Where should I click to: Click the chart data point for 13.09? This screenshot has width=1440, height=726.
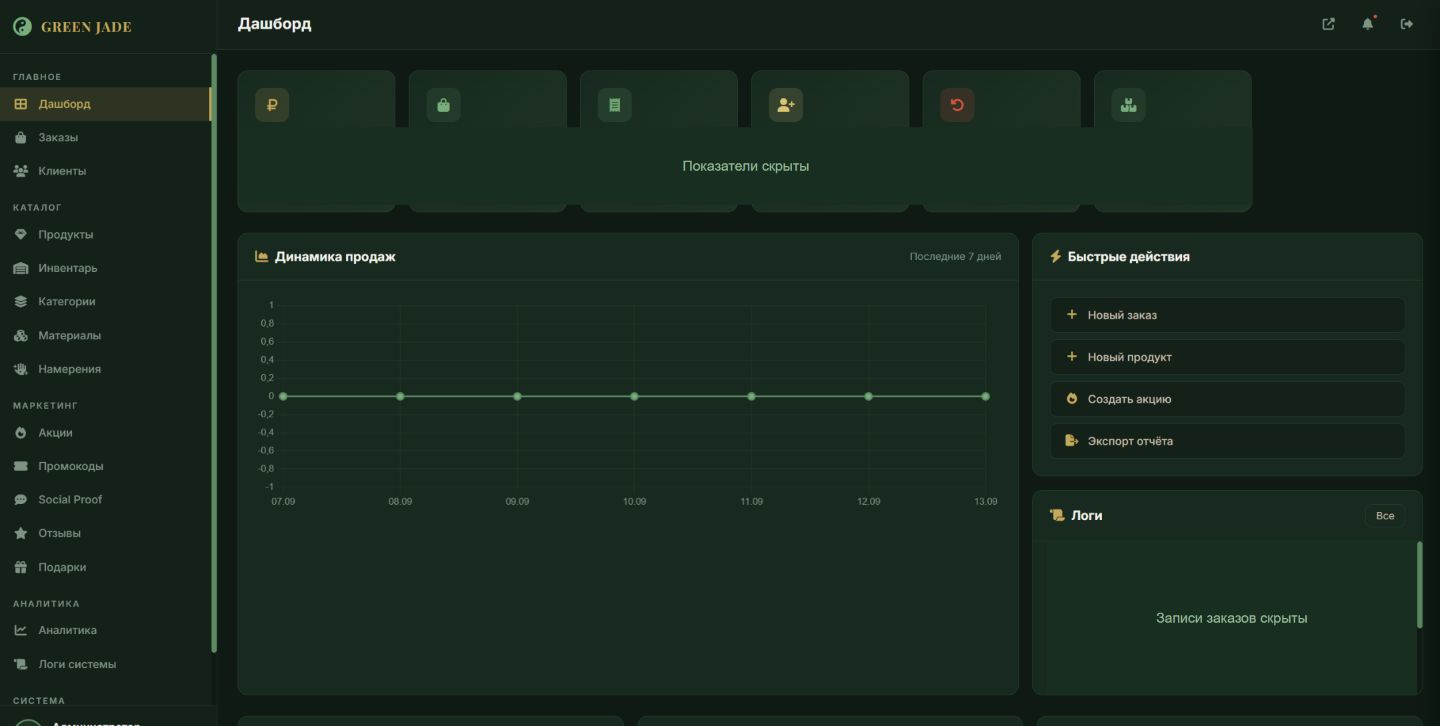coord(985,397)
